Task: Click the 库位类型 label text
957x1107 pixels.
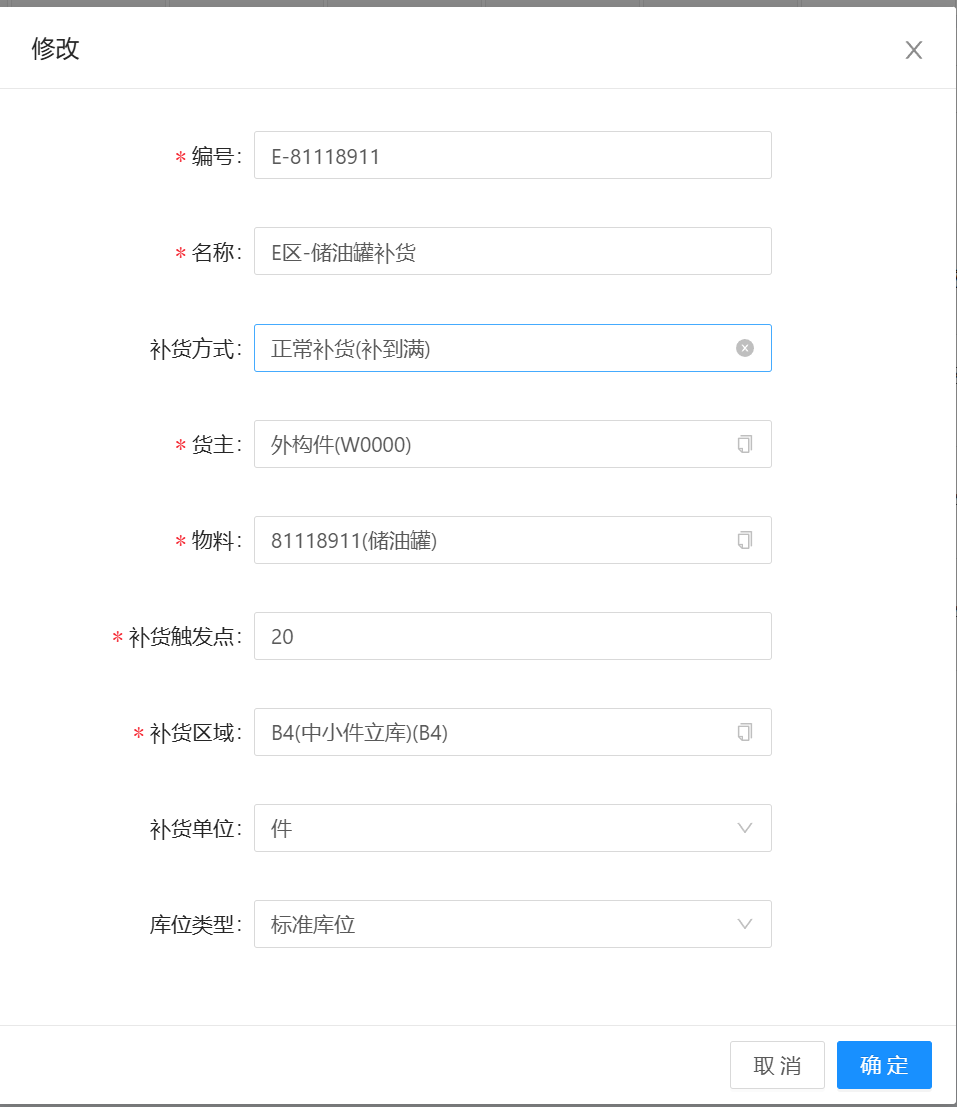Action: point(194,925)
